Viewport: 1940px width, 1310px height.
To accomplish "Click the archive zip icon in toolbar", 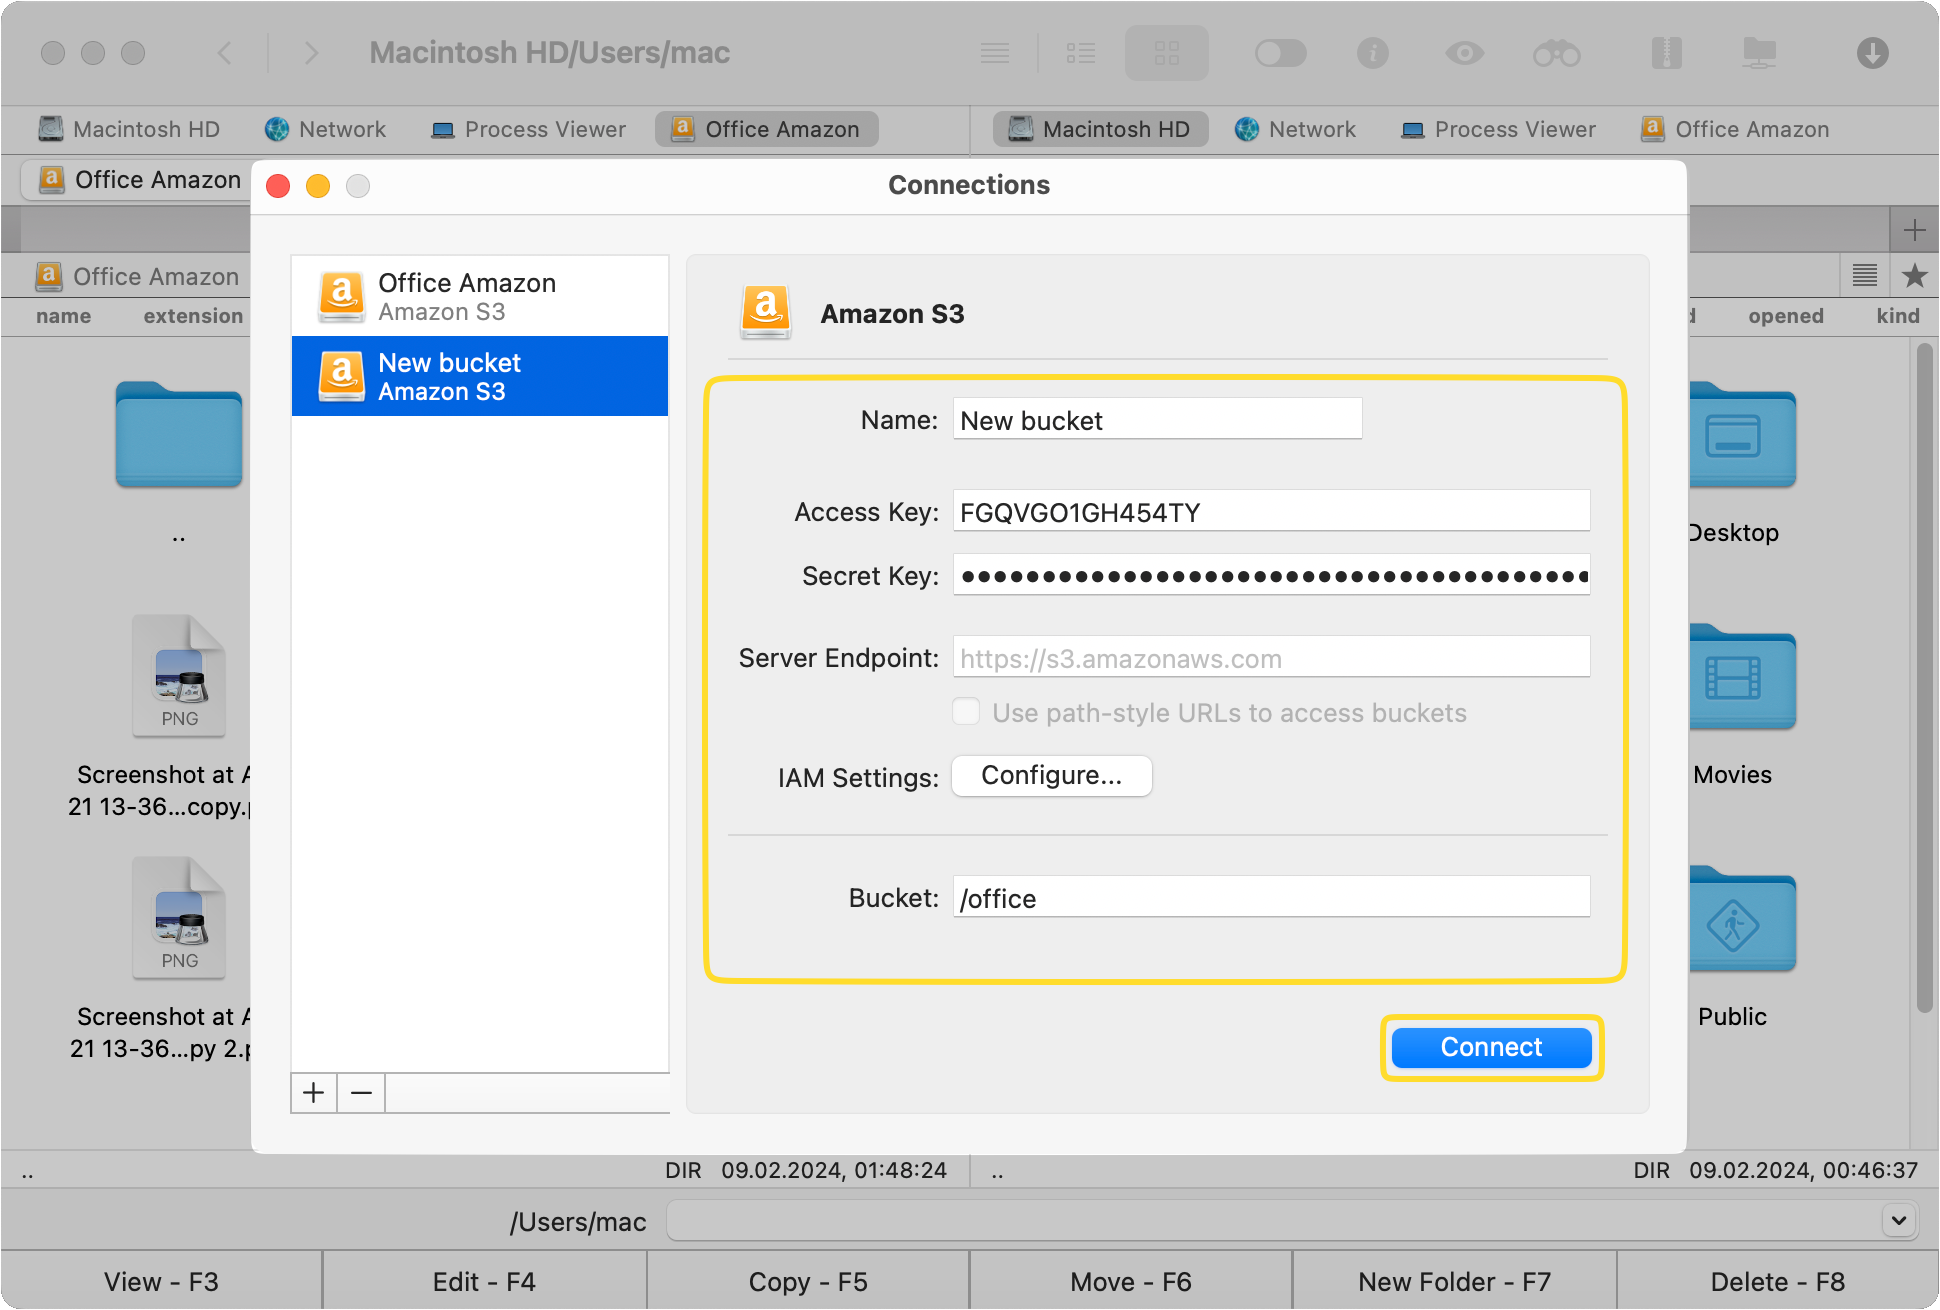I will 1665,53.
